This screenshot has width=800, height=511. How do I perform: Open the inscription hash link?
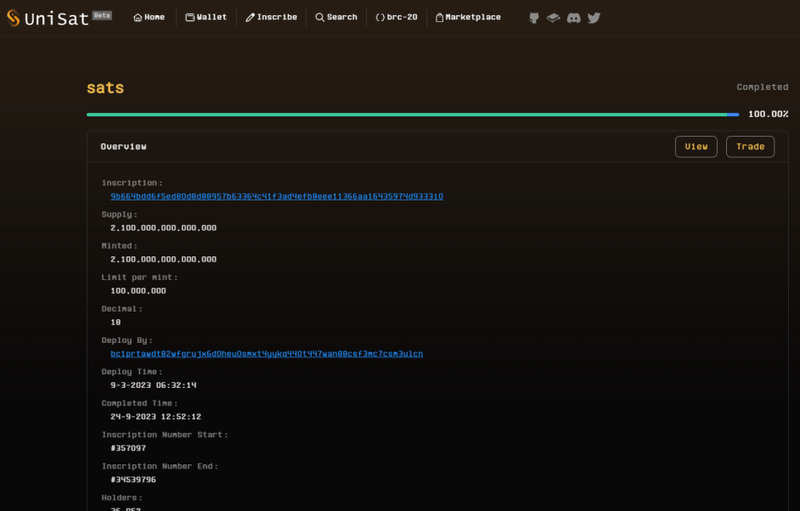click(x=277, y=196)
